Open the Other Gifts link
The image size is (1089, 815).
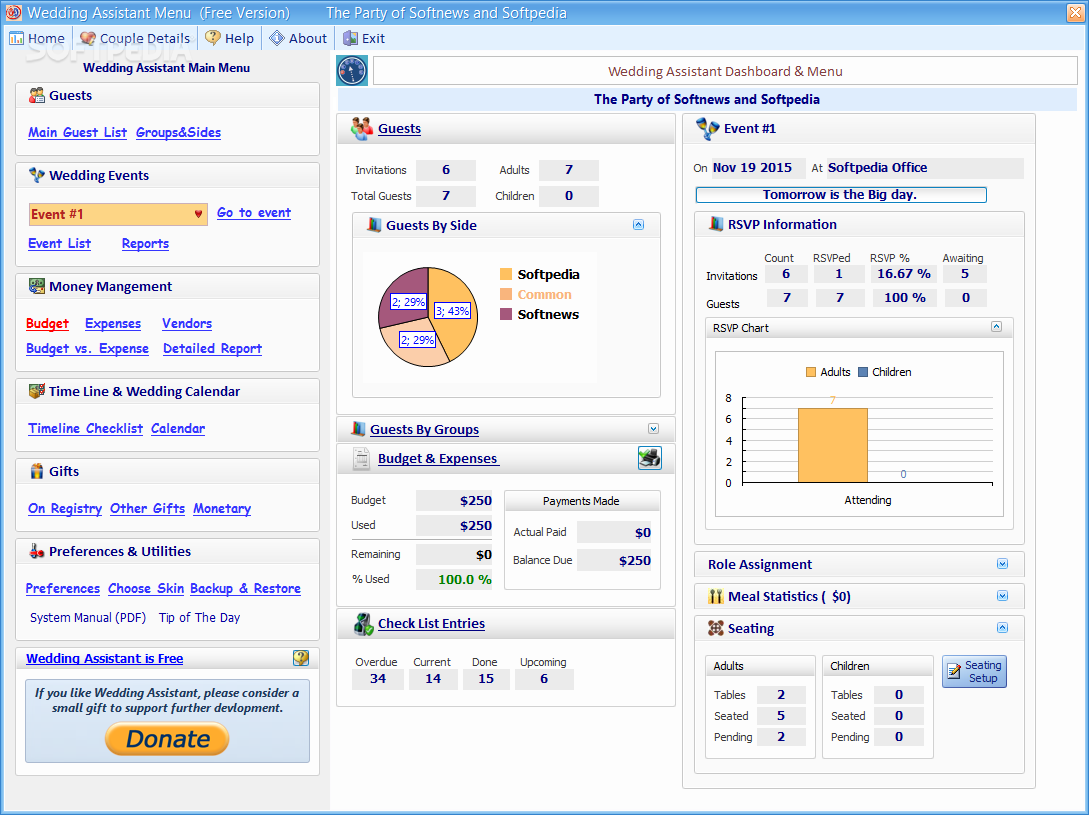(x=147, y=509)
